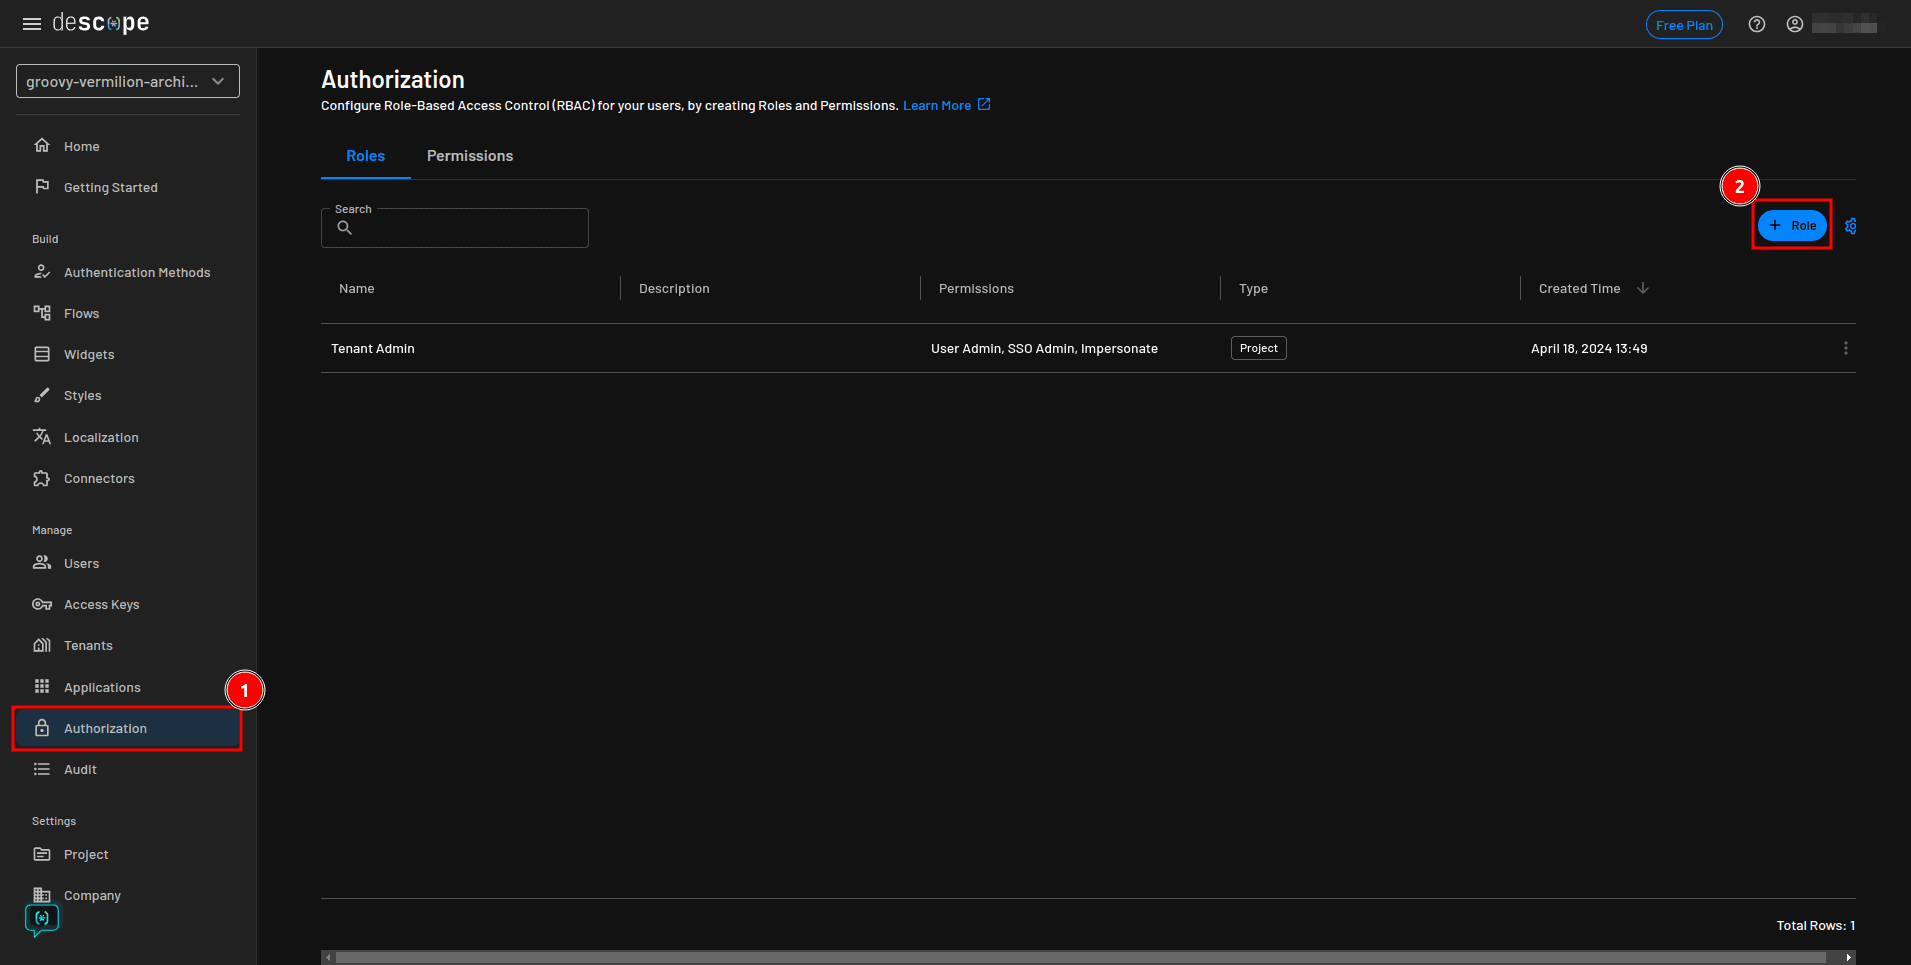Click the hamburger menu icon
The width and height of the screenshot is (1911, 965).
pos(32,24)
